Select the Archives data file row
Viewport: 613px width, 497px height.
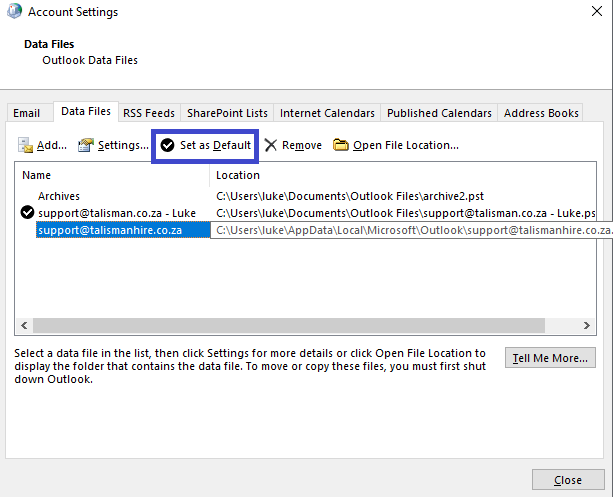click(x=305, y=196)
